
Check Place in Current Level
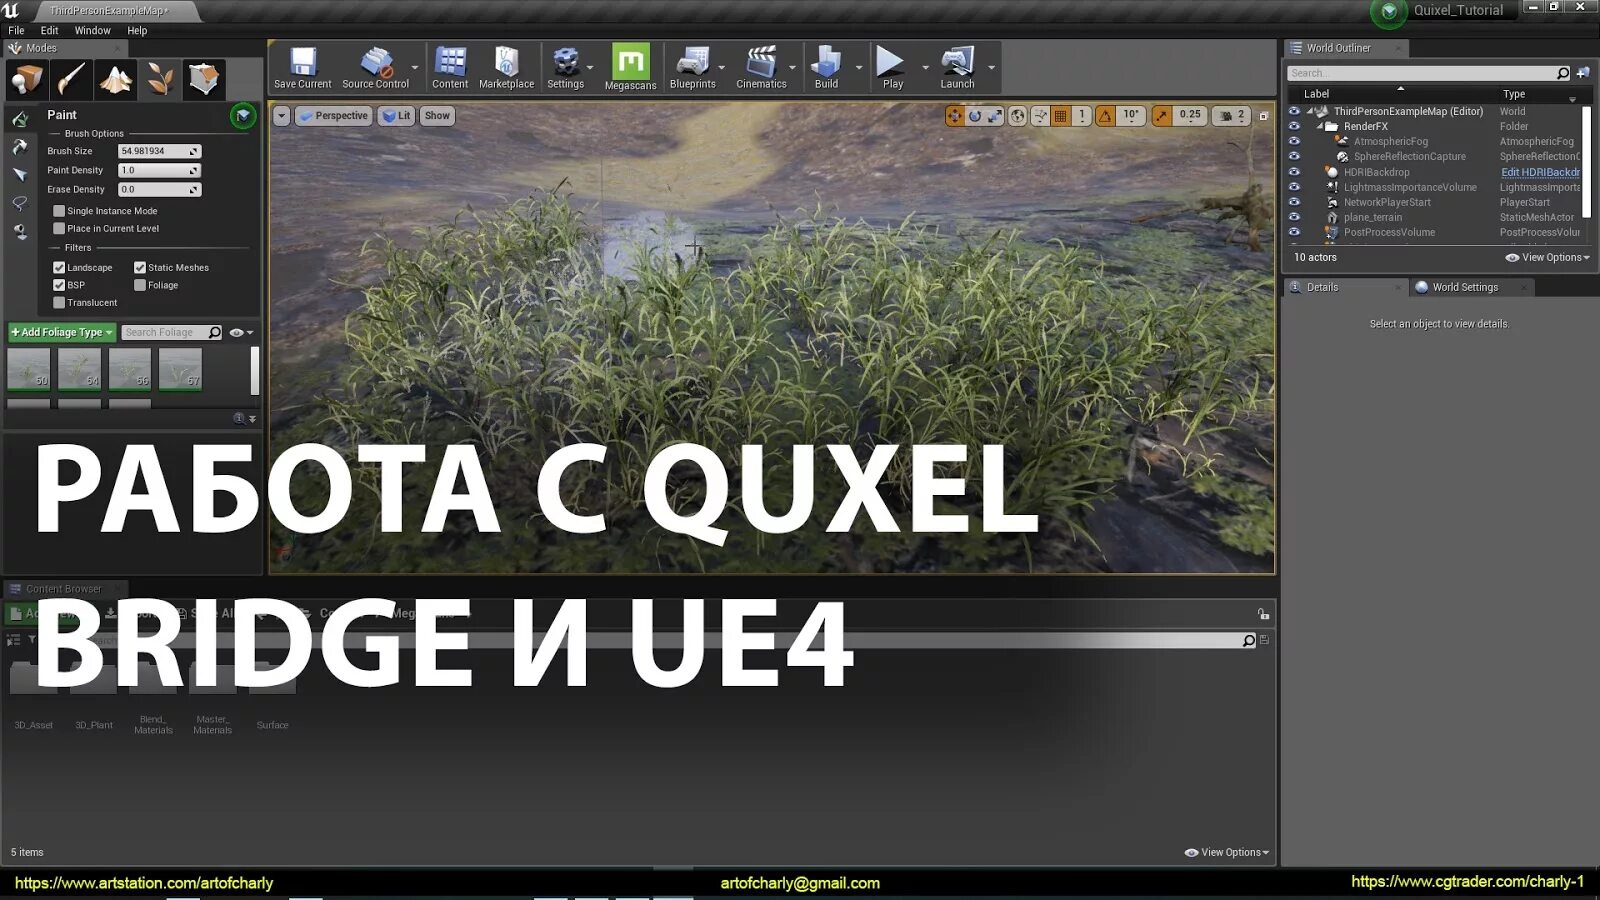(59, 228)
